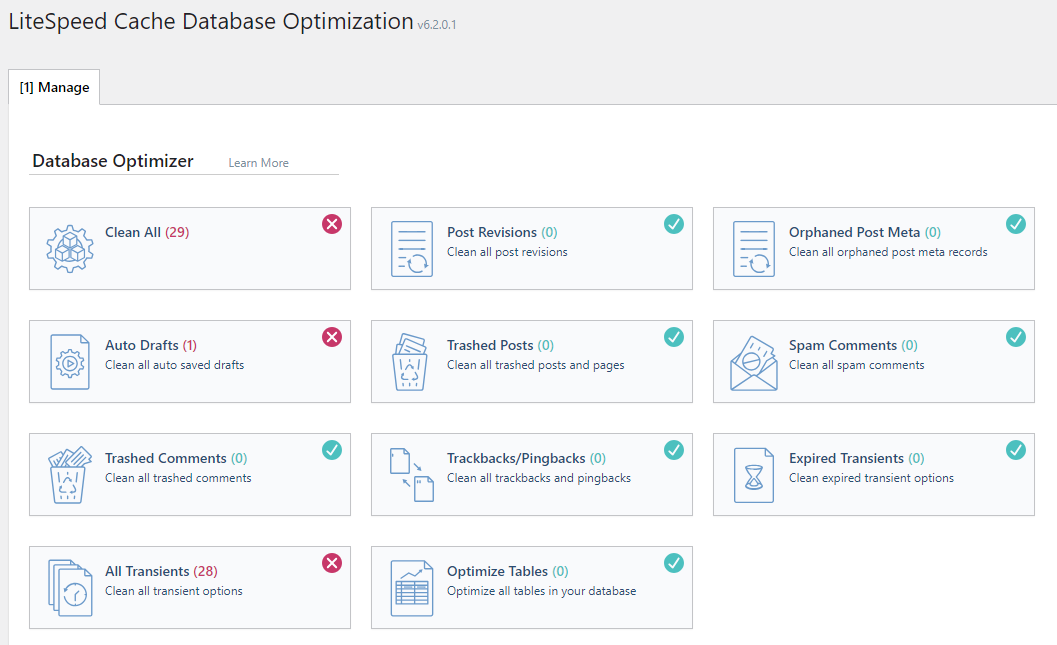Image resolution: width=1057 pixels, height=645 pixels.
Task: Click 'Clean all auto saved drafts' text
Action: [175, 365]
